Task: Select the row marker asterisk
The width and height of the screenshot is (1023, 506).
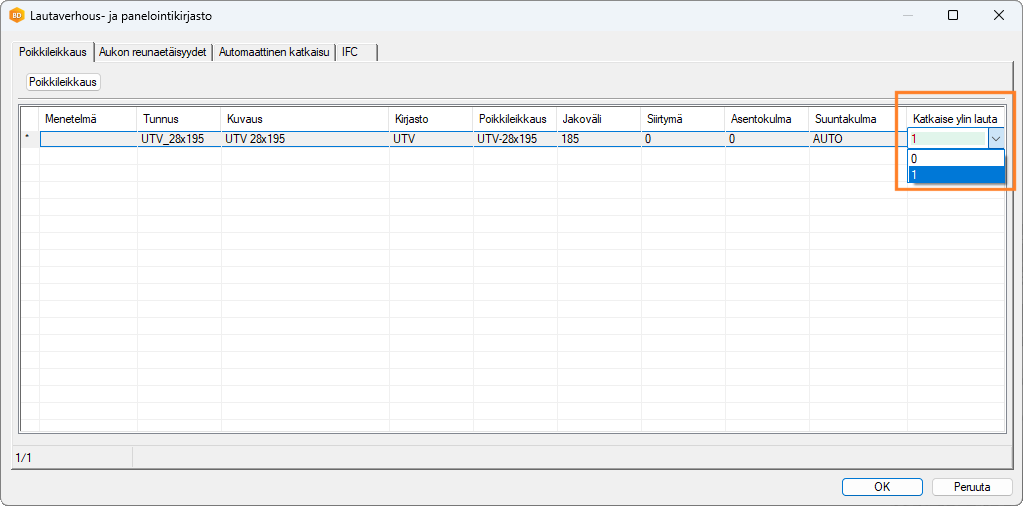Action: pyautogui.click(x=29, y=139)
